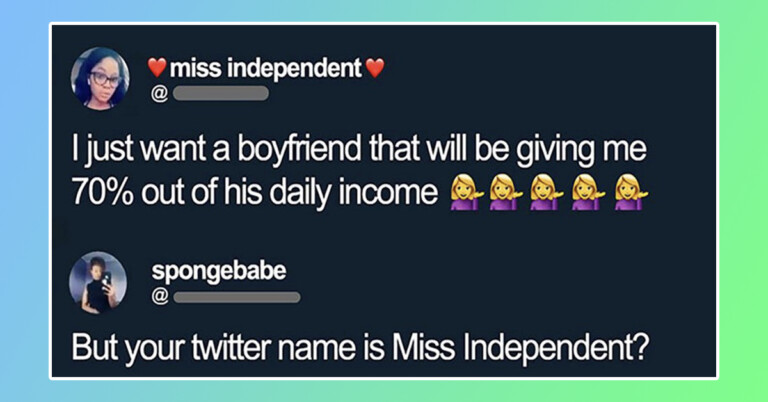The image size is (768, 402).
Task: Select the last woman tipping hand emoji
Action: click(x=631, y=193)
